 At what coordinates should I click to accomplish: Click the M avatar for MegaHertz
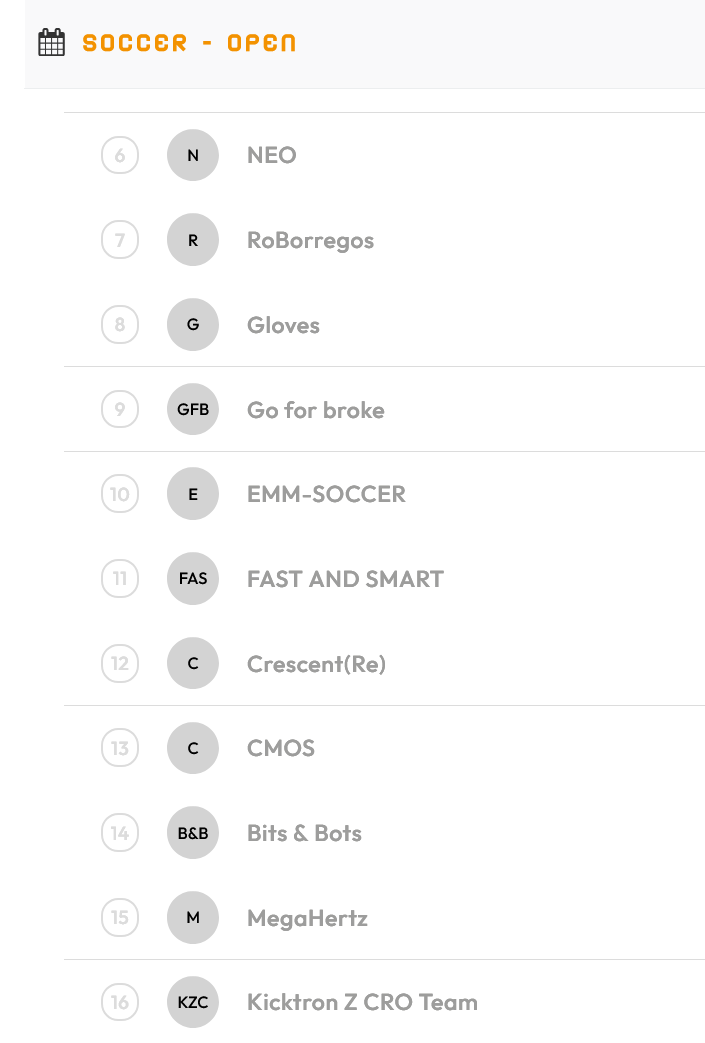[x=193, y=917]
